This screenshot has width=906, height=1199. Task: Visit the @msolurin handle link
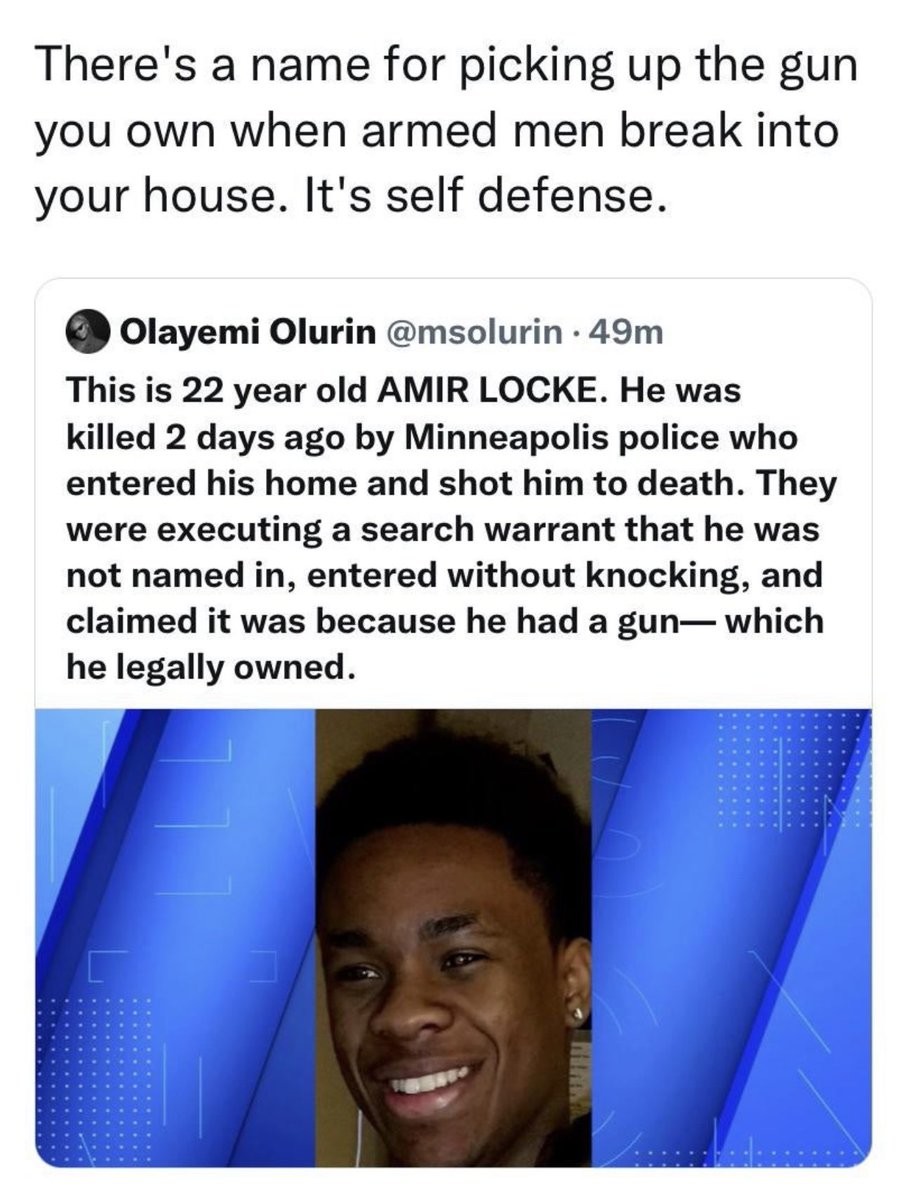476,333
